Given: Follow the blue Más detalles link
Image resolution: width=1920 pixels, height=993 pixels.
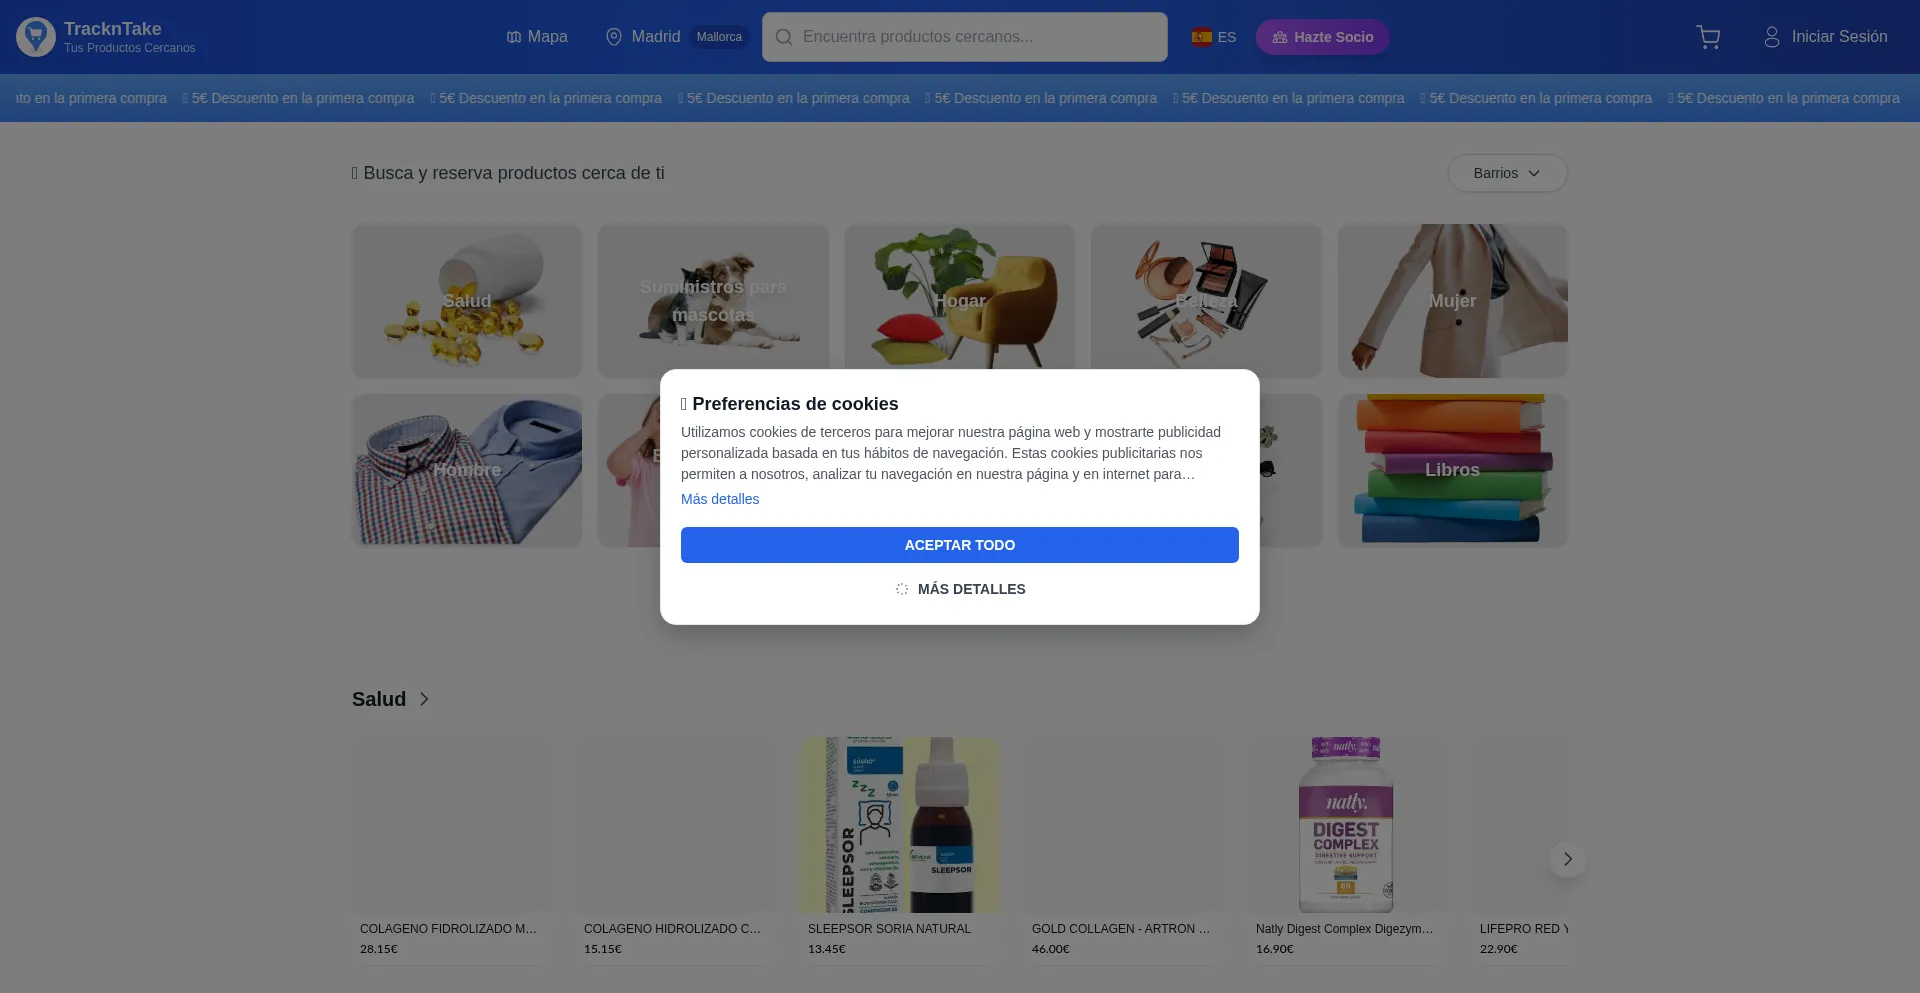Looking at the screenshot, I should (720, 499).
